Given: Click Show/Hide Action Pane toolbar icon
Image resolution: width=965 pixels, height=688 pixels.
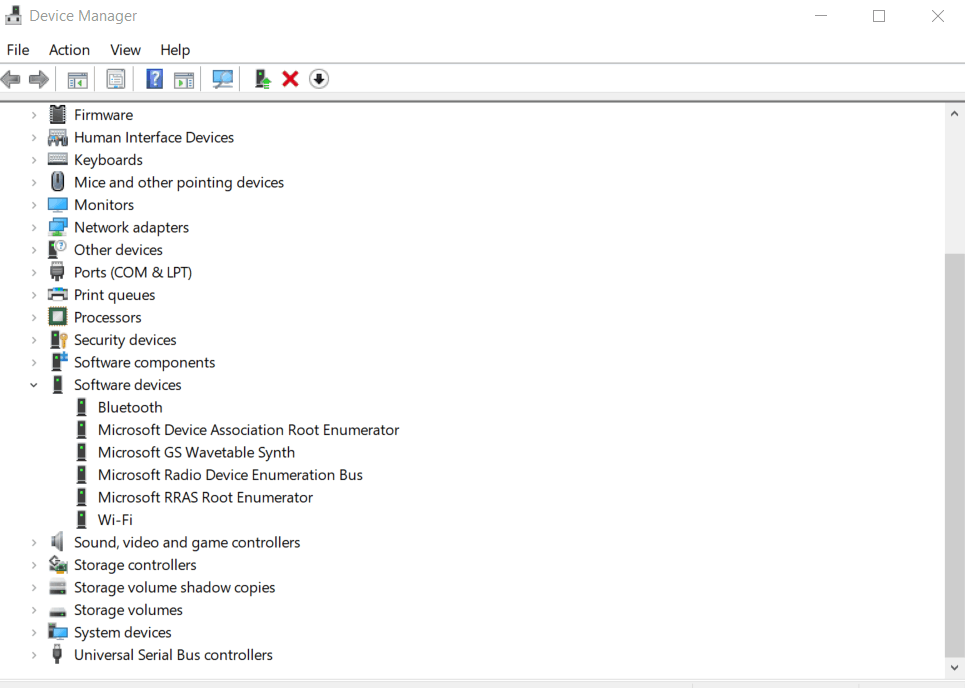Looking at the screenshot, I should [184, 79].
